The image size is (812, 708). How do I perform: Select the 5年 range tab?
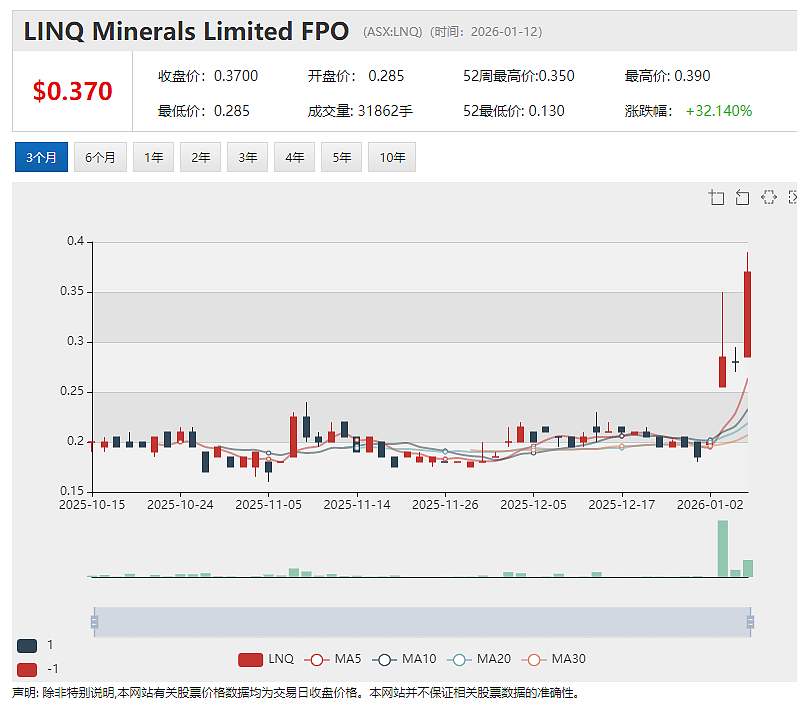coord(342,157)
